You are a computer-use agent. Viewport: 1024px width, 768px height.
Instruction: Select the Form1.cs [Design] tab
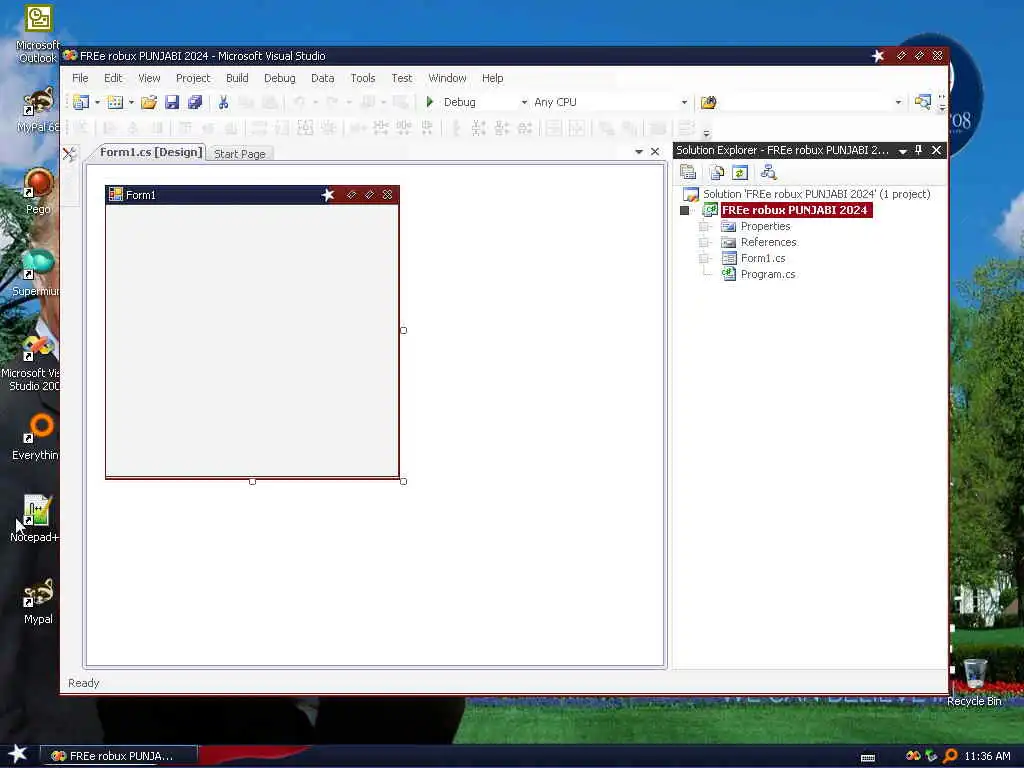pos(151,152)
